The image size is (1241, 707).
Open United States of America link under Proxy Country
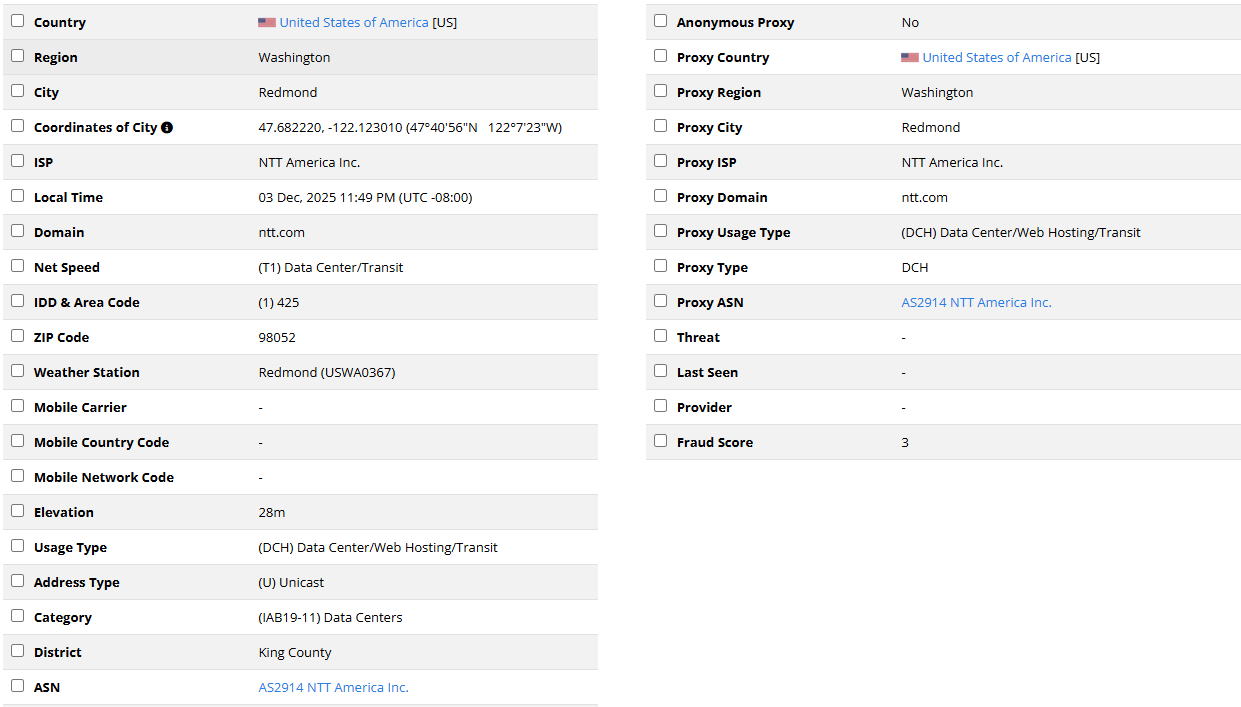point(997,57)
